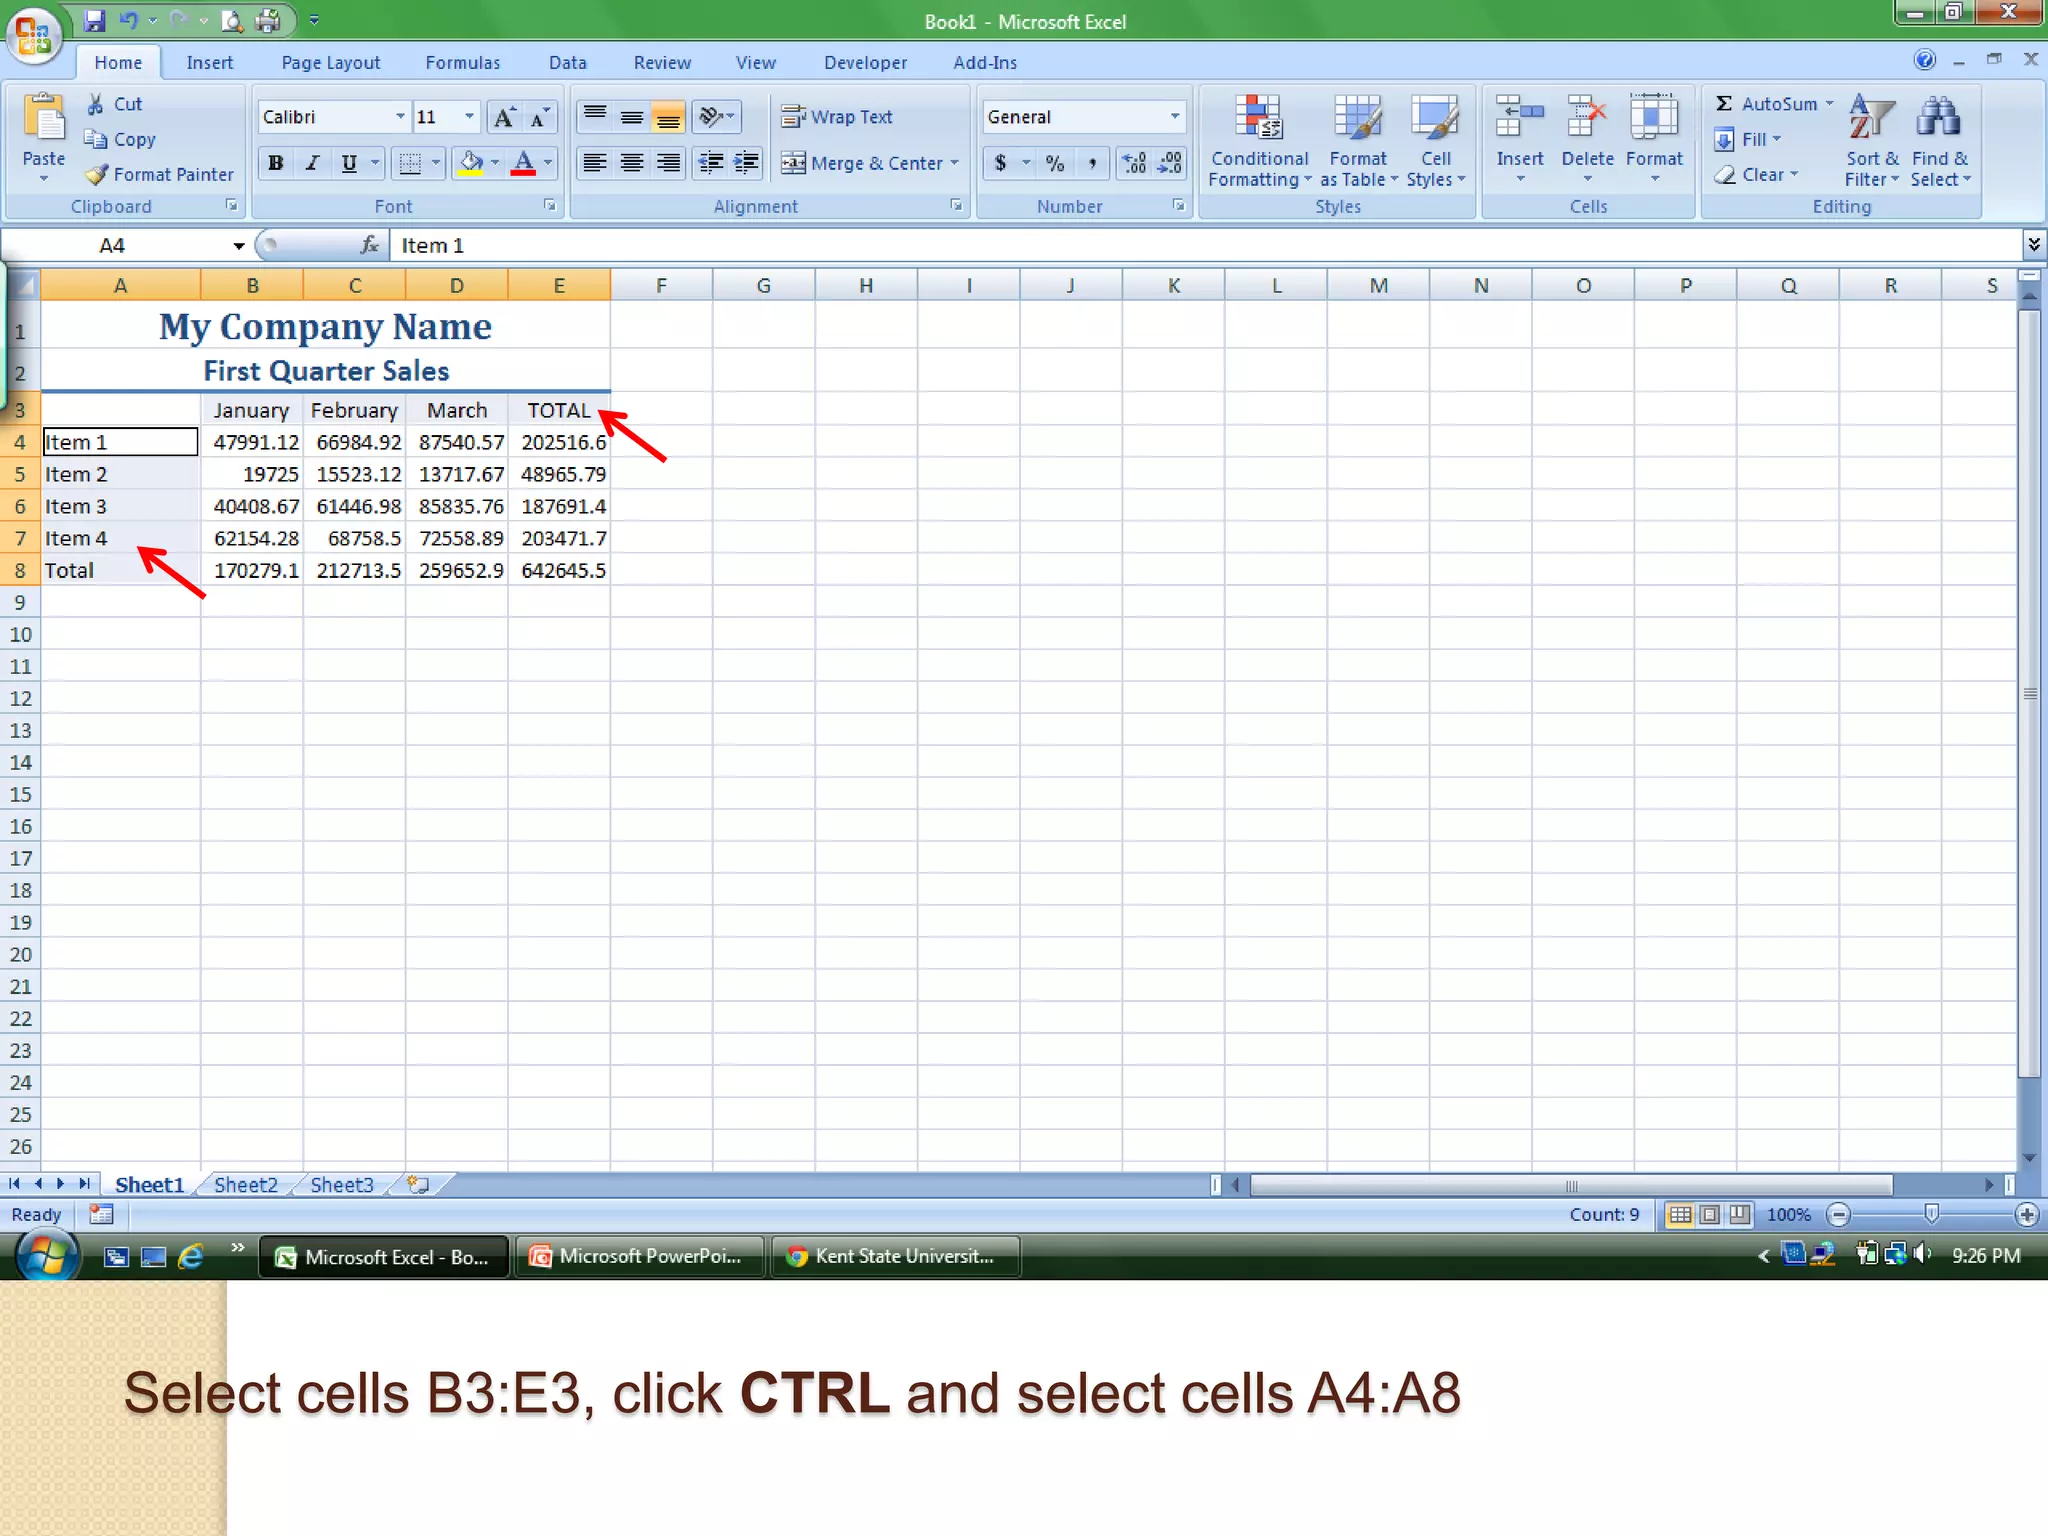Click the Office button orb
This screenshot has width=2048, height=1536.
point(34,36)
